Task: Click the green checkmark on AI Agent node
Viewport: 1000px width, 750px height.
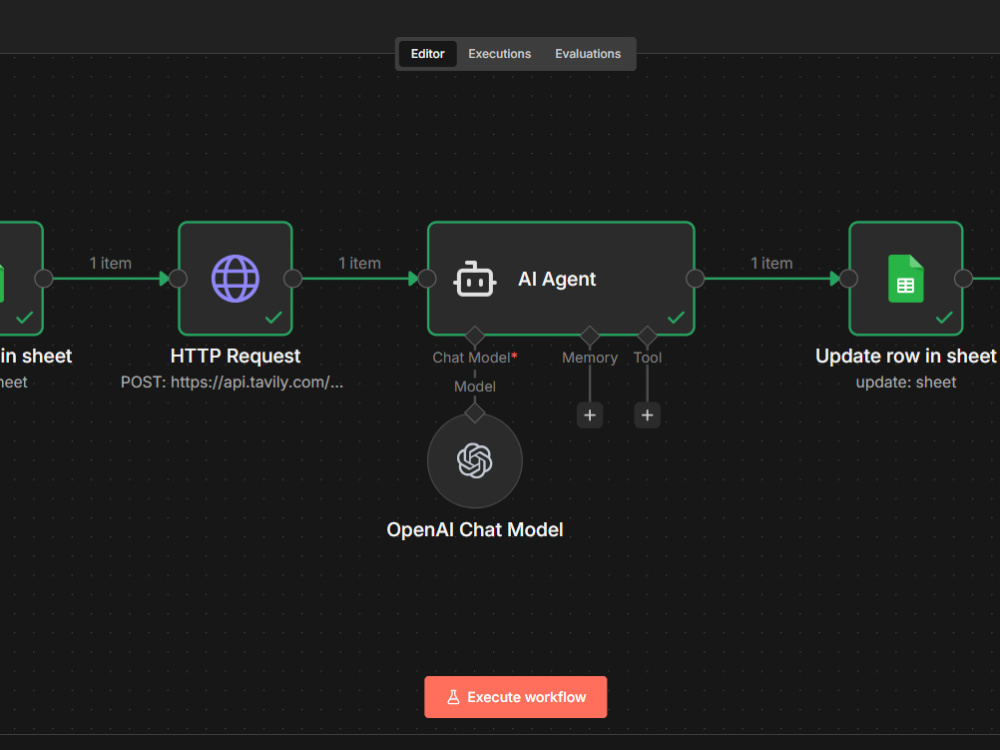Action: pyautogui.click(x=676, y=317)
